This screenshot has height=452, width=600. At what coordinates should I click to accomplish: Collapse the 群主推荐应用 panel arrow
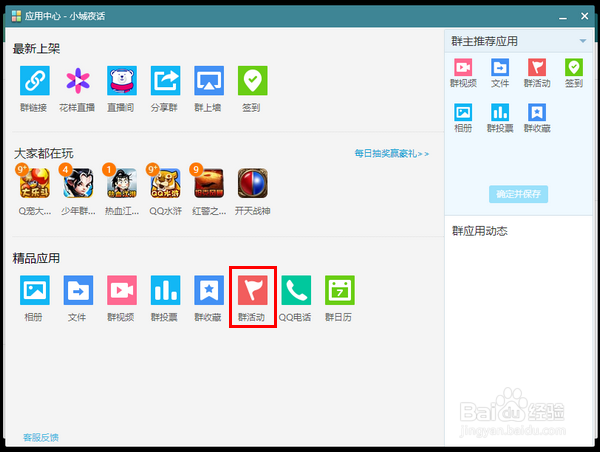tap(583, 41)
